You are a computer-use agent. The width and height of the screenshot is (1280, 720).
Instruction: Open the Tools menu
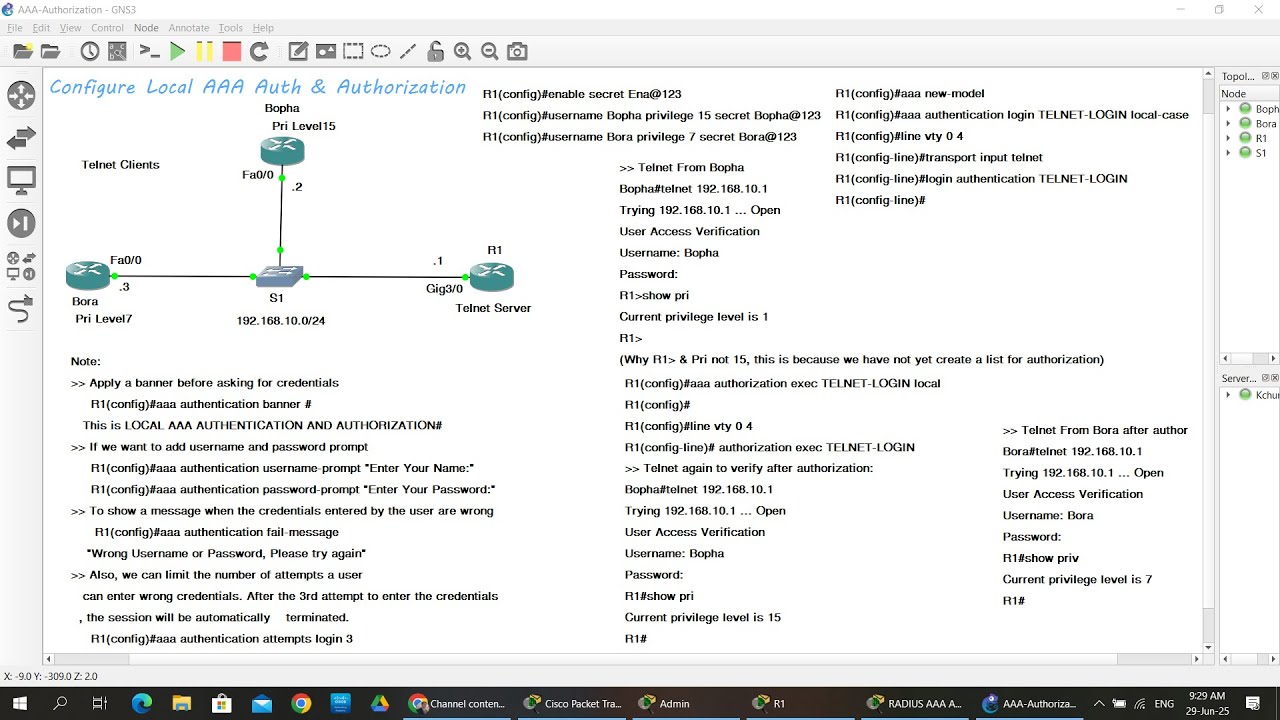coord(231,28)
